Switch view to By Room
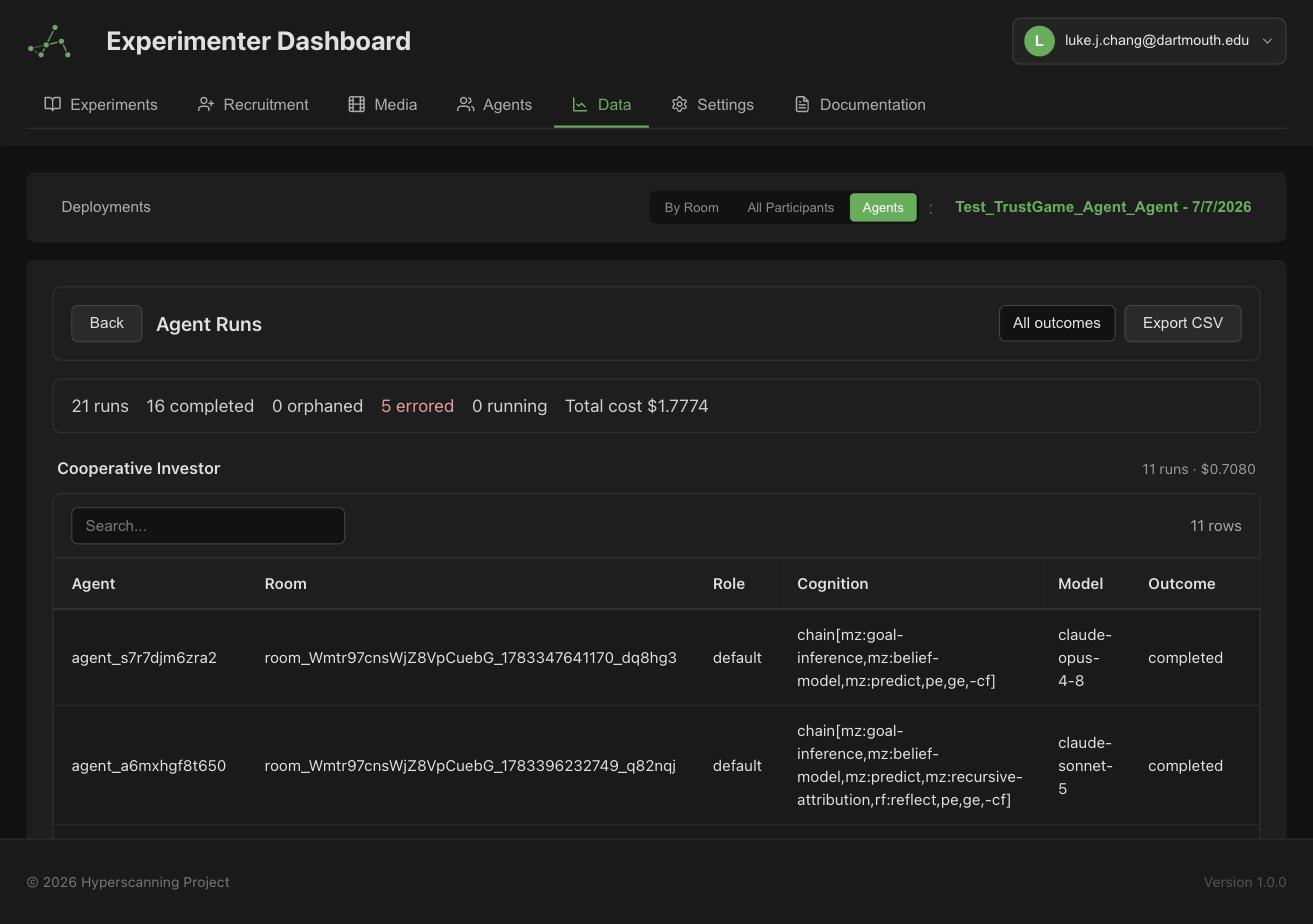Viewport: 1313px width, 924px height. 692,207
